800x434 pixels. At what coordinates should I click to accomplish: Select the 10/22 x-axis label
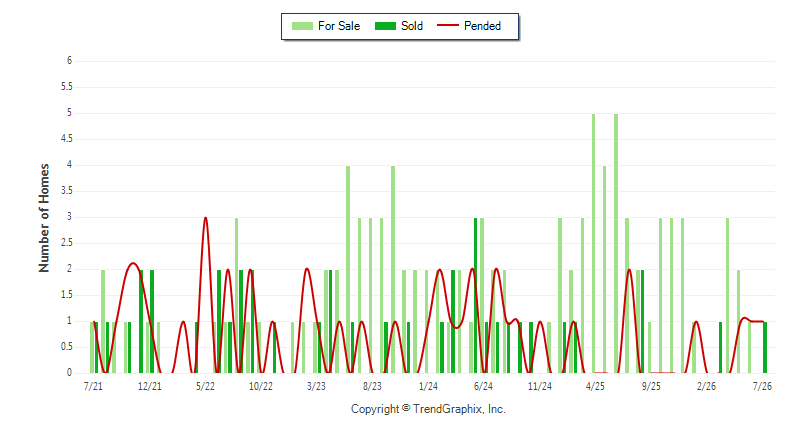pyautogui.click(x=261, y=386)
